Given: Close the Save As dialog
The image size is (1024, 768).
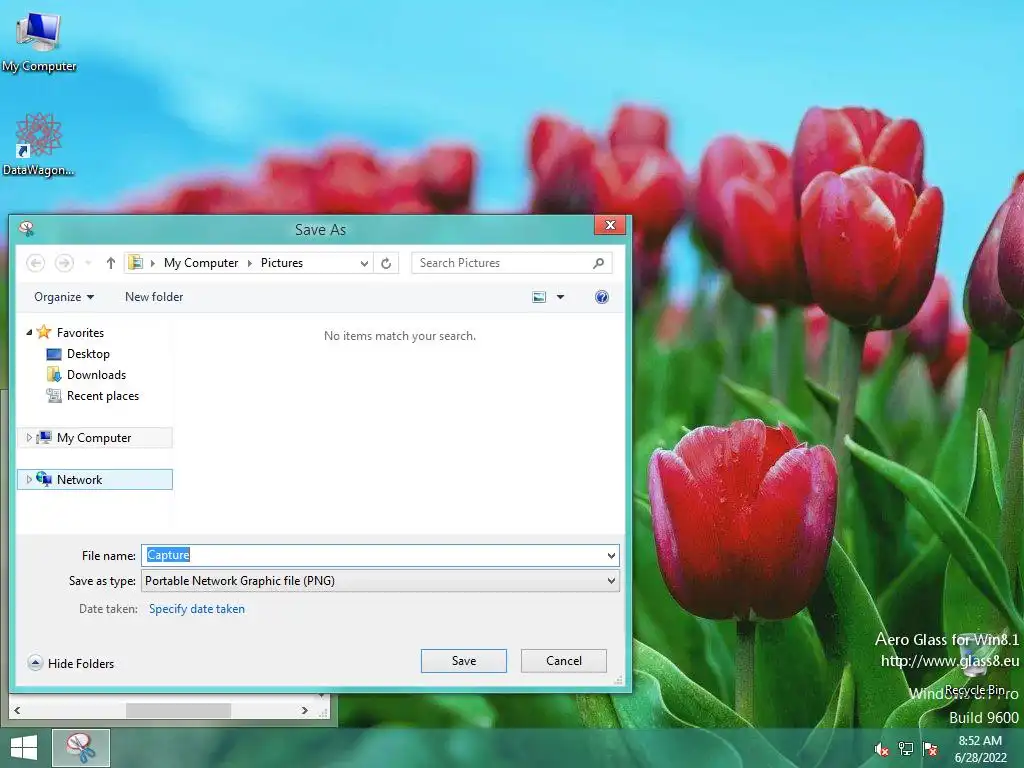Looking at the screenshot, I should point(610,225).
